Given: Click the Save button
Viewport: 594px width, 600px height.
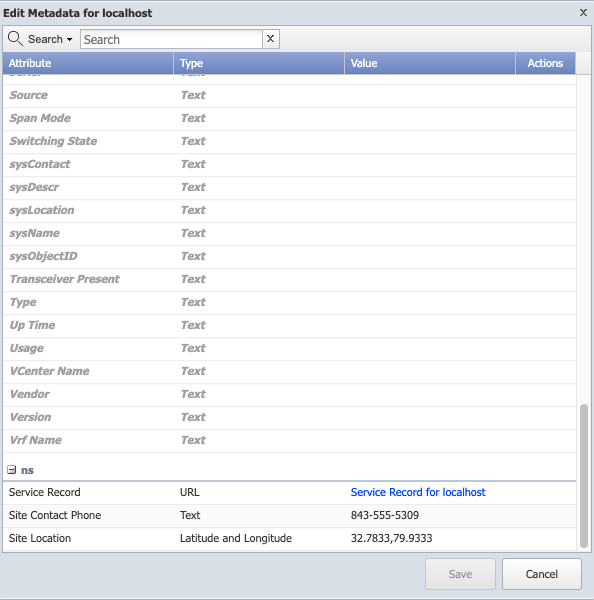Looking at the screenshot, I should (460, 574).
